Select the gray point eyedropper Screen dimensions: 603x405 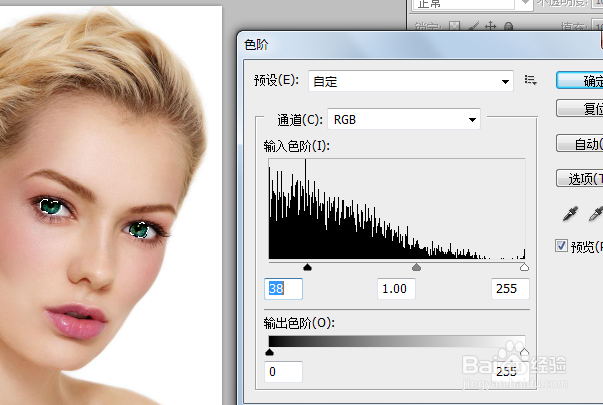tap(596, 213)
